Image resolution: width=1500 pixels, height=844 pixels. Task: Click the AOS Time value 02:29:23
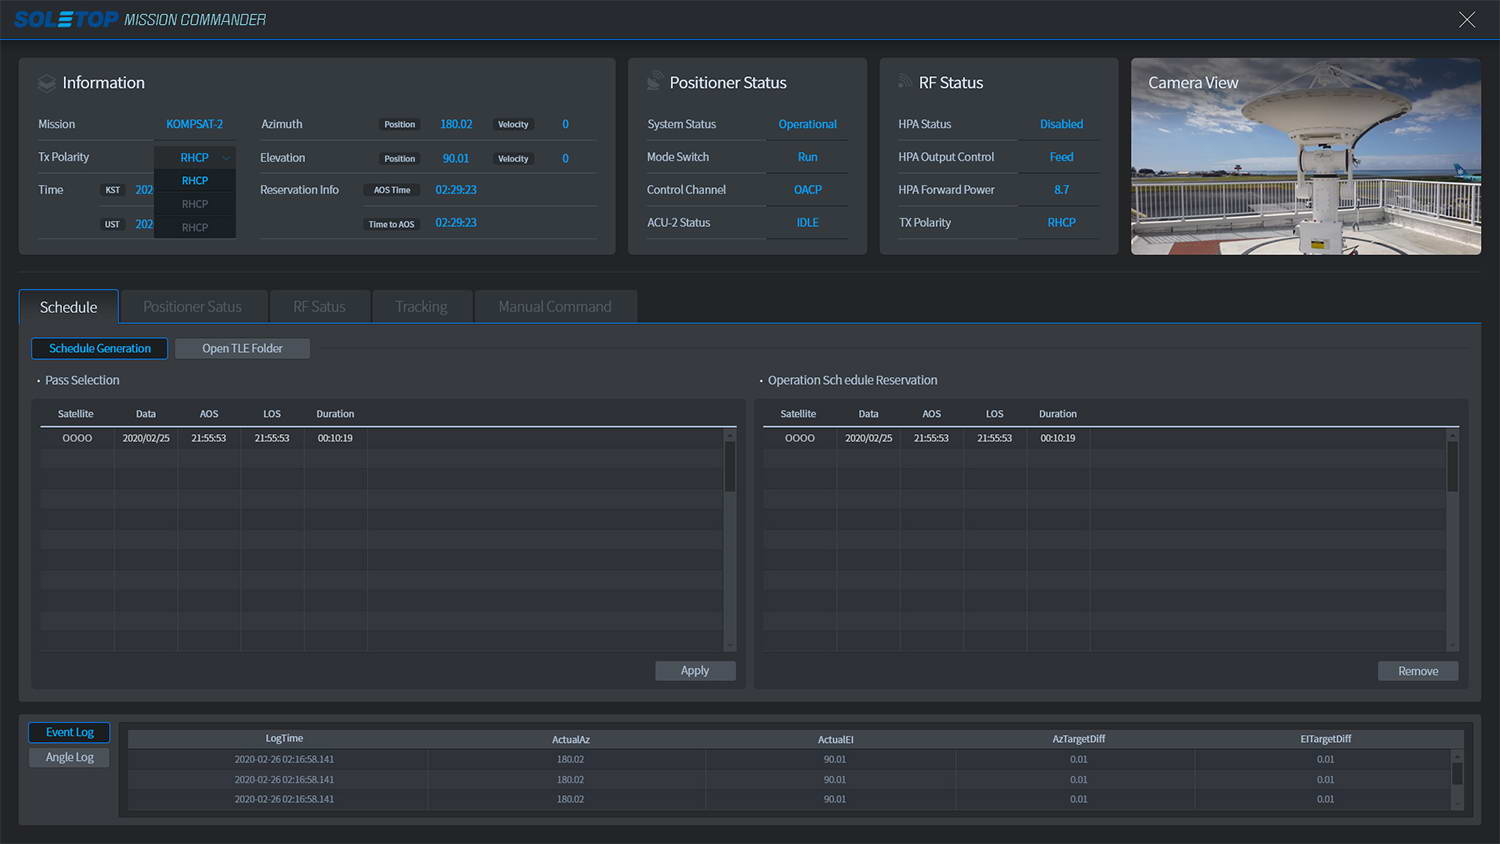(x=456, y=190)
